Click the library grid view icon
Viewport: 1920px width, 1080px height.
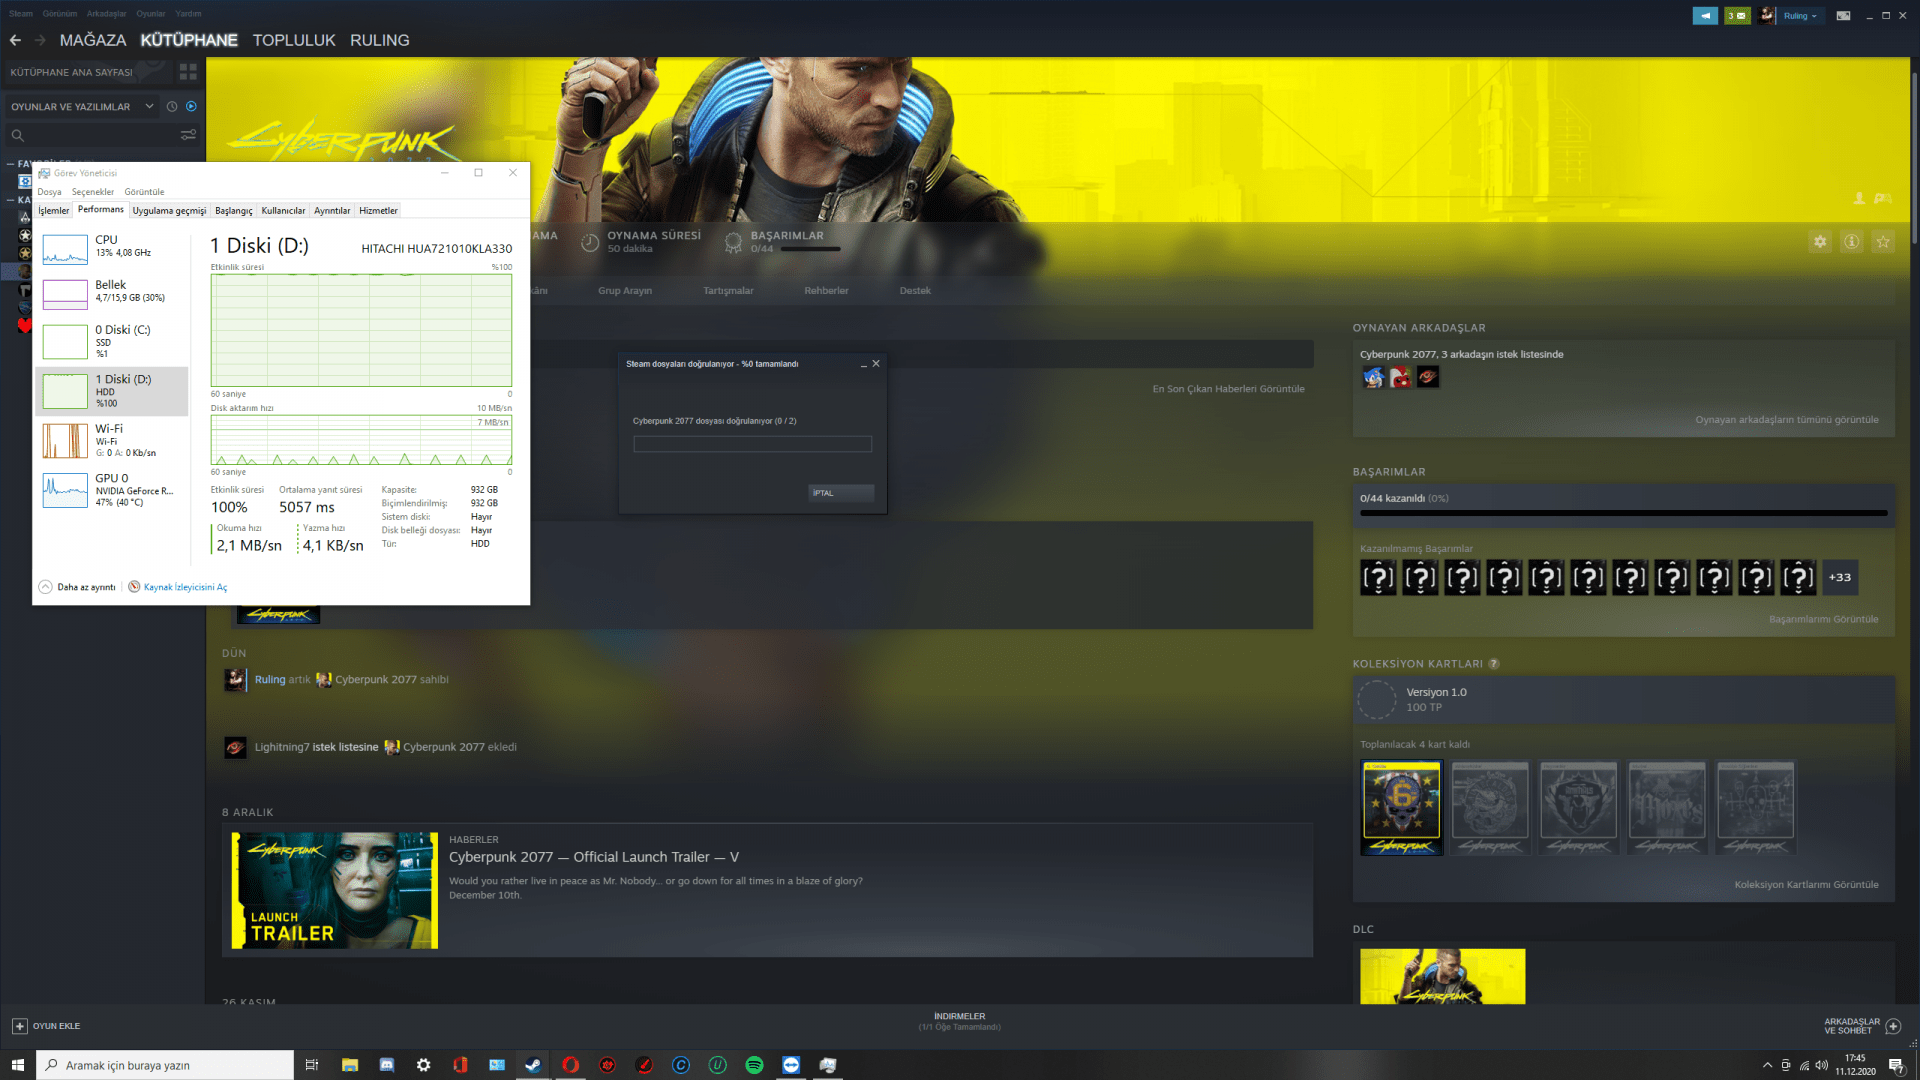coord(187,72)
